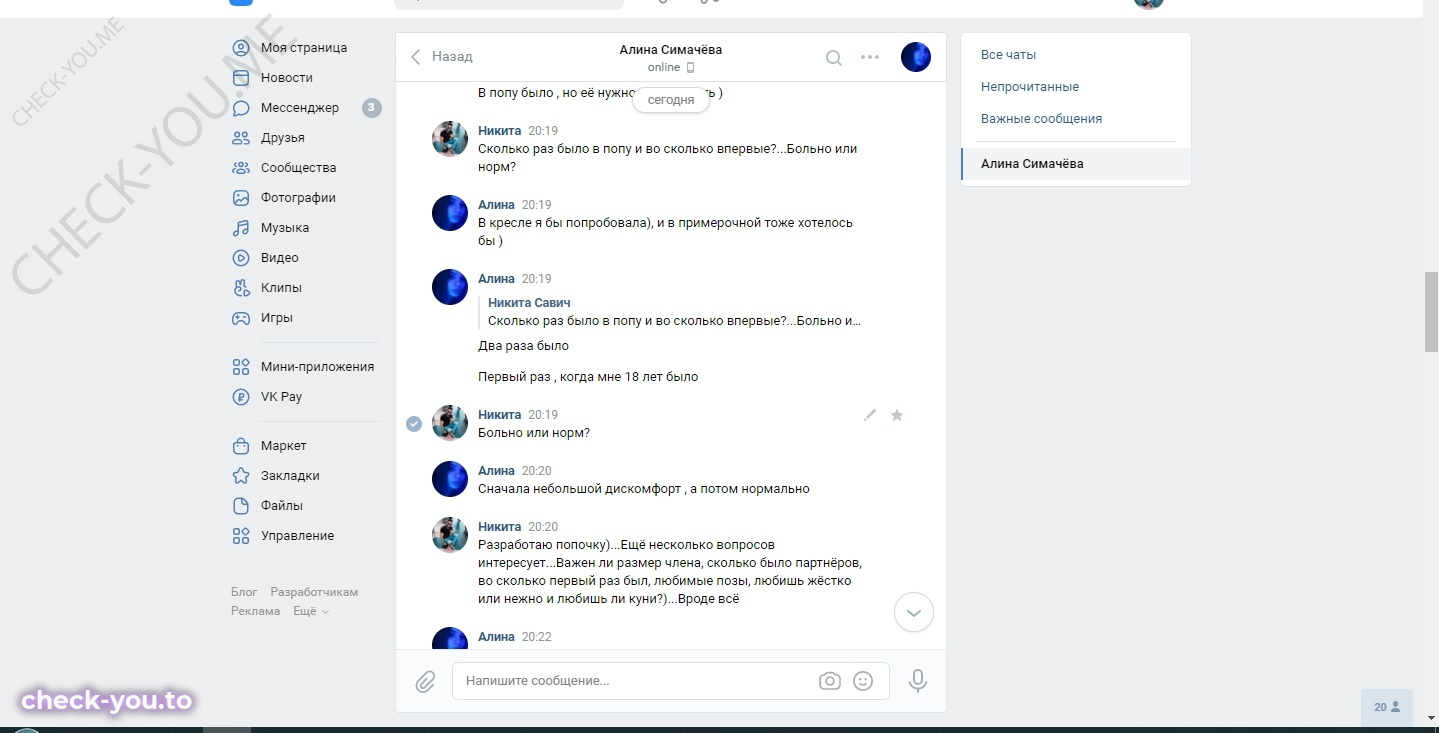Click Никита's avatar on the 20:20 message

pos(450,535)
